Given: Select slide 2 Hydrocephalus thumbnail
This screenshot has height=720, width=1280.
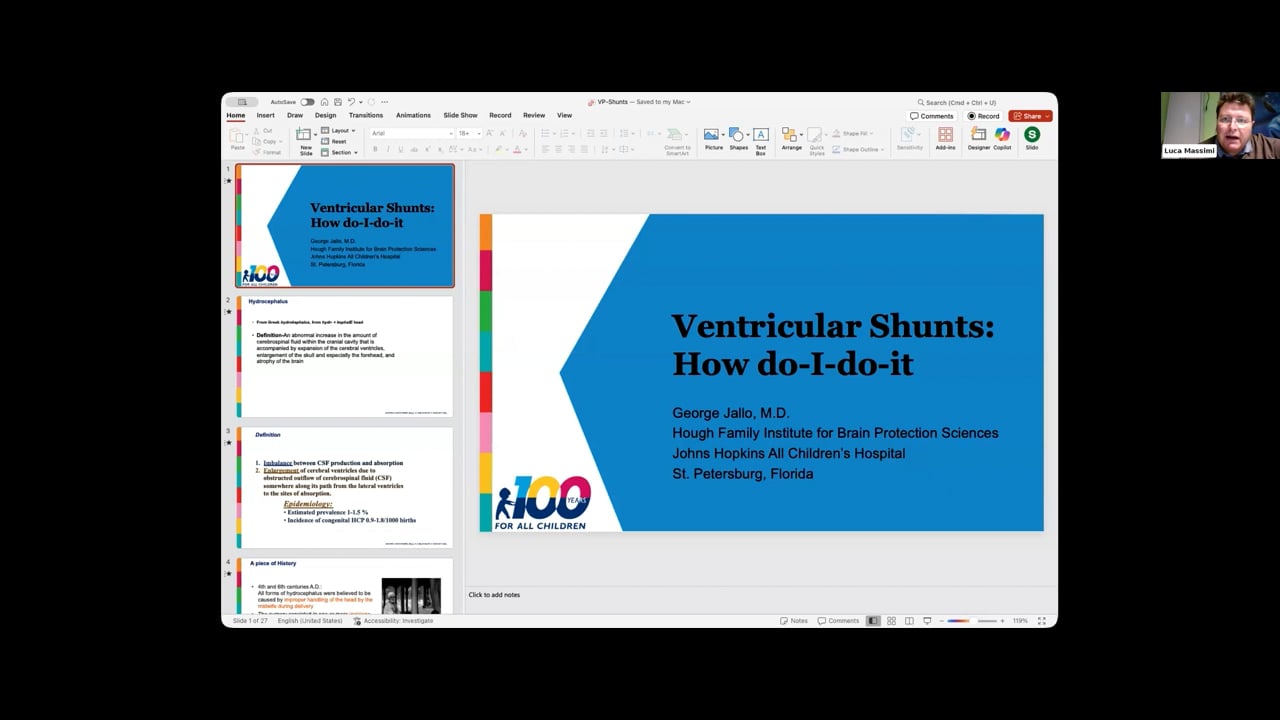Looking at the screenshot, I should [x=344, y=356].
